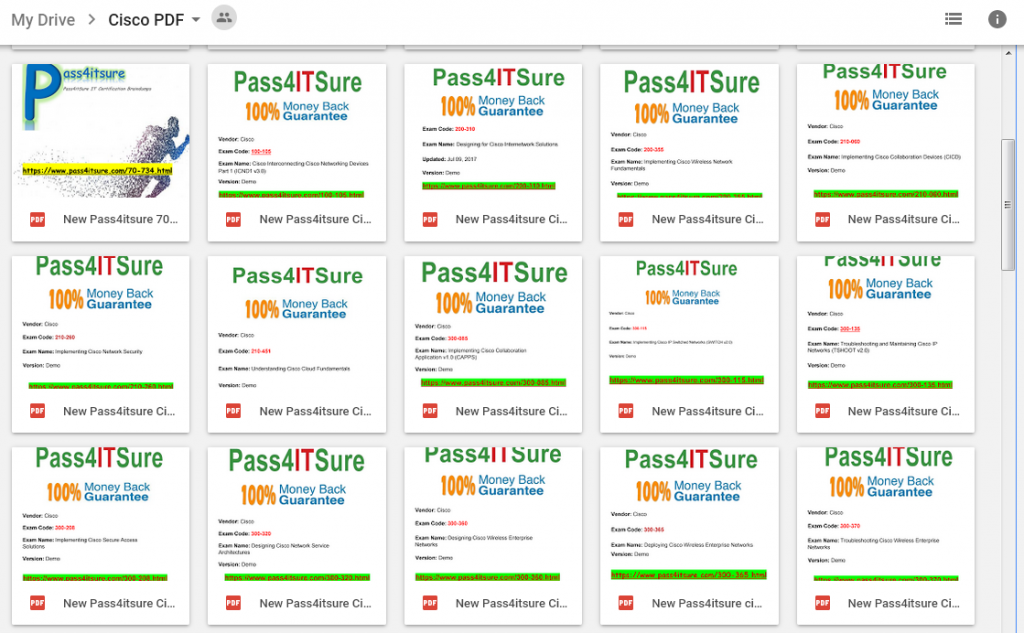Click lowercase file name "New Pass4itsure ci..."
This screenshot has height=633, width=1024.
pyautogui.click(x=707, y=603)
